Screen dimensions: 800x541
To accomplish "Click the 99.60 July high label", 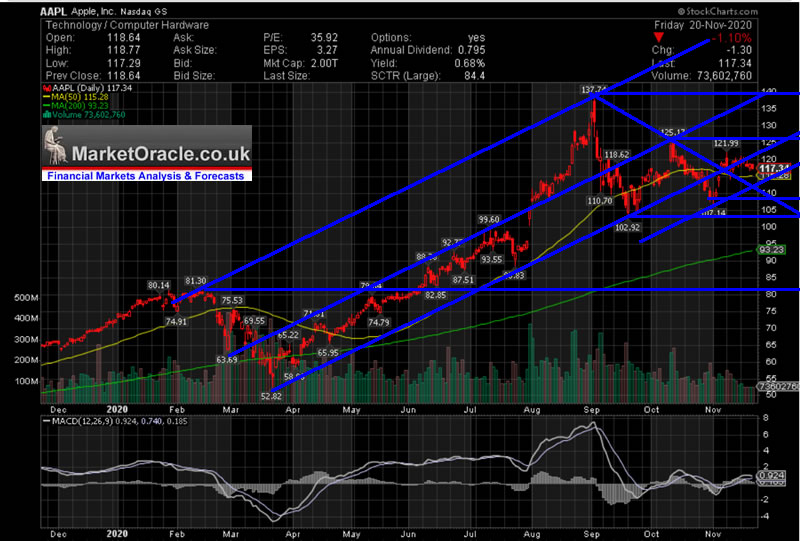I will (489, 219).
